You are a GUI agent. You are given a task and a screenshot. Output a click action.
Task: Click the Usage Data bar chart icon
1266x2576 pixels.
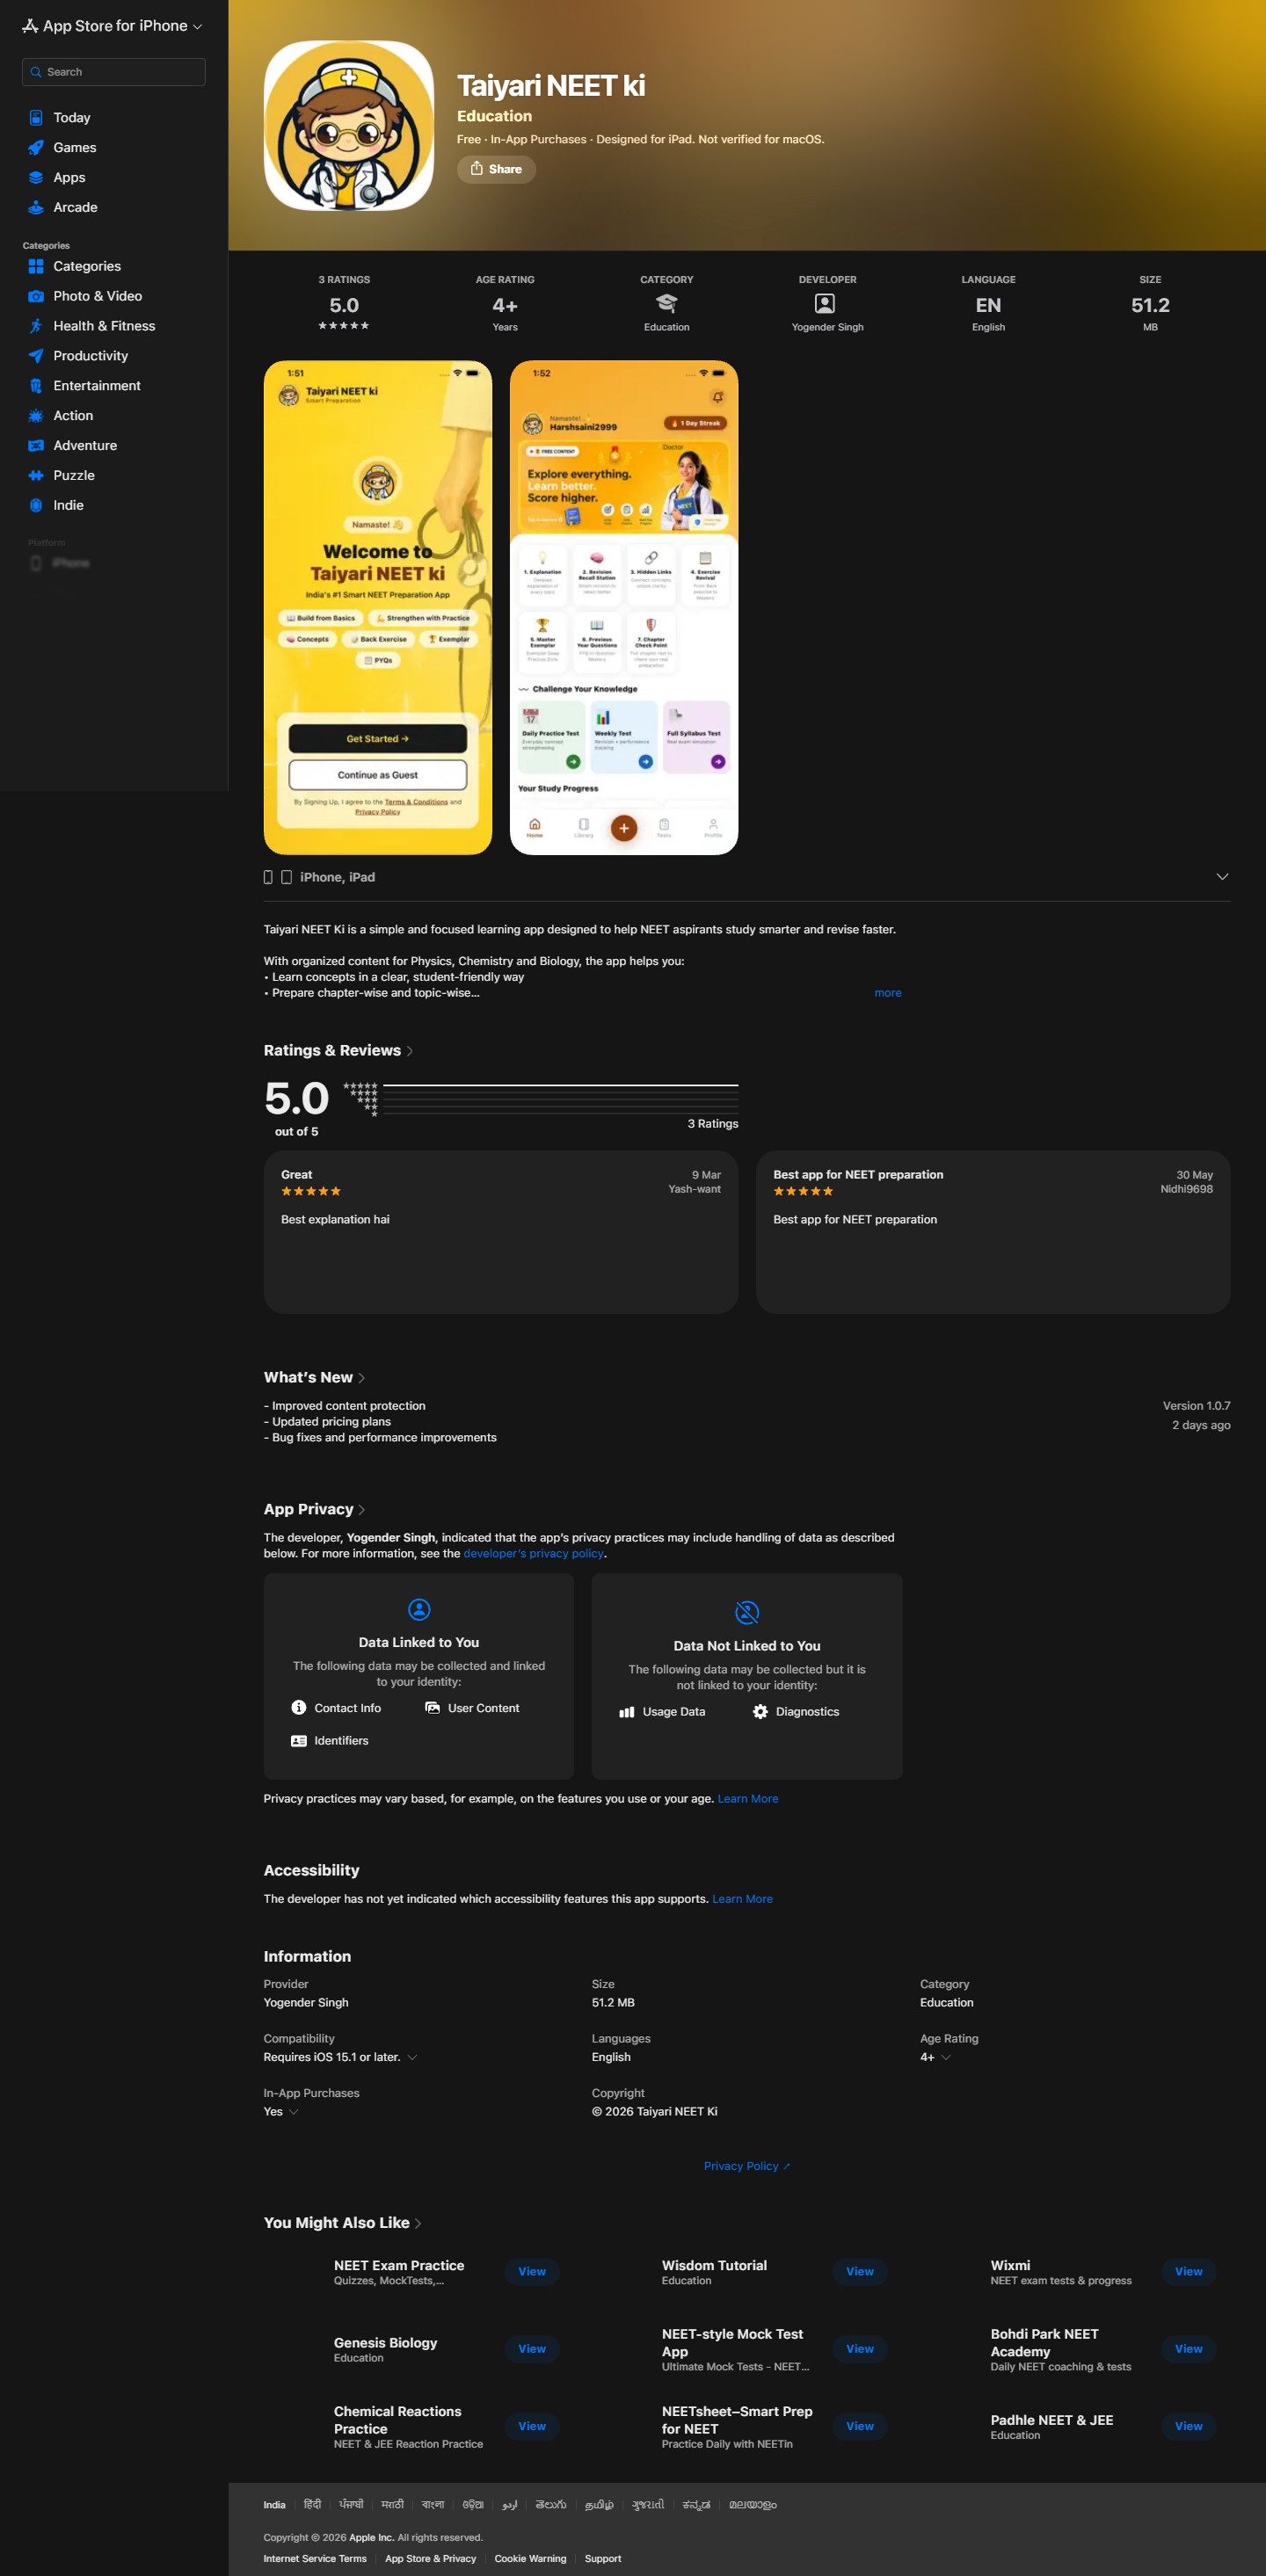(x=627, y=1712)
